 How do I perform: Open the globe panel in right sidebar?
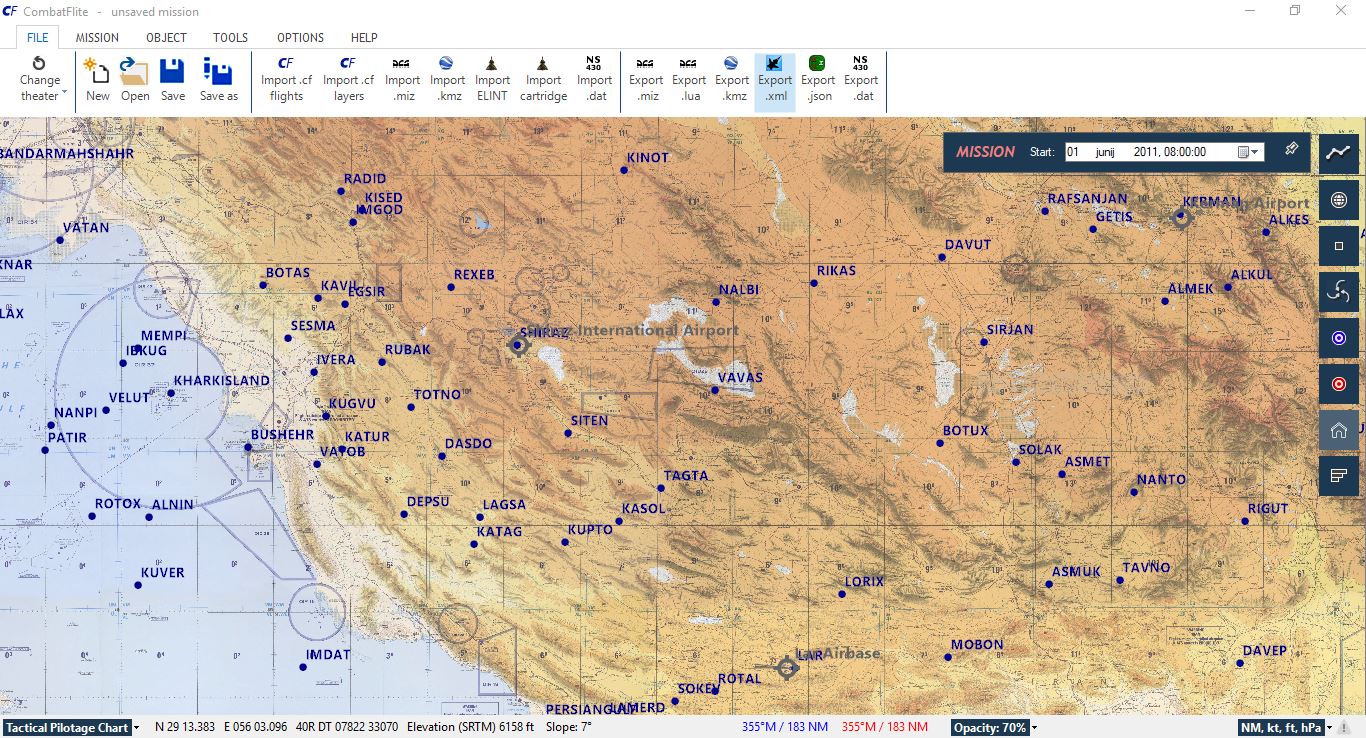[1338, 199]
